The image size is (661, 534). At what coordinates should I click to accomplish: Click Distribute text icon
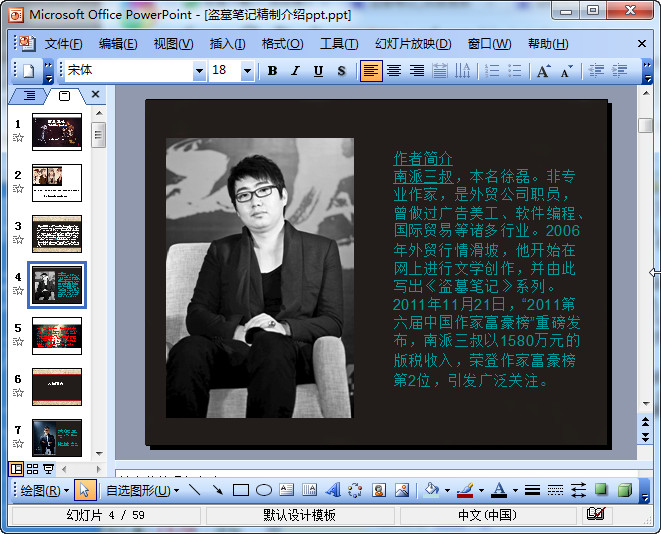440,71
